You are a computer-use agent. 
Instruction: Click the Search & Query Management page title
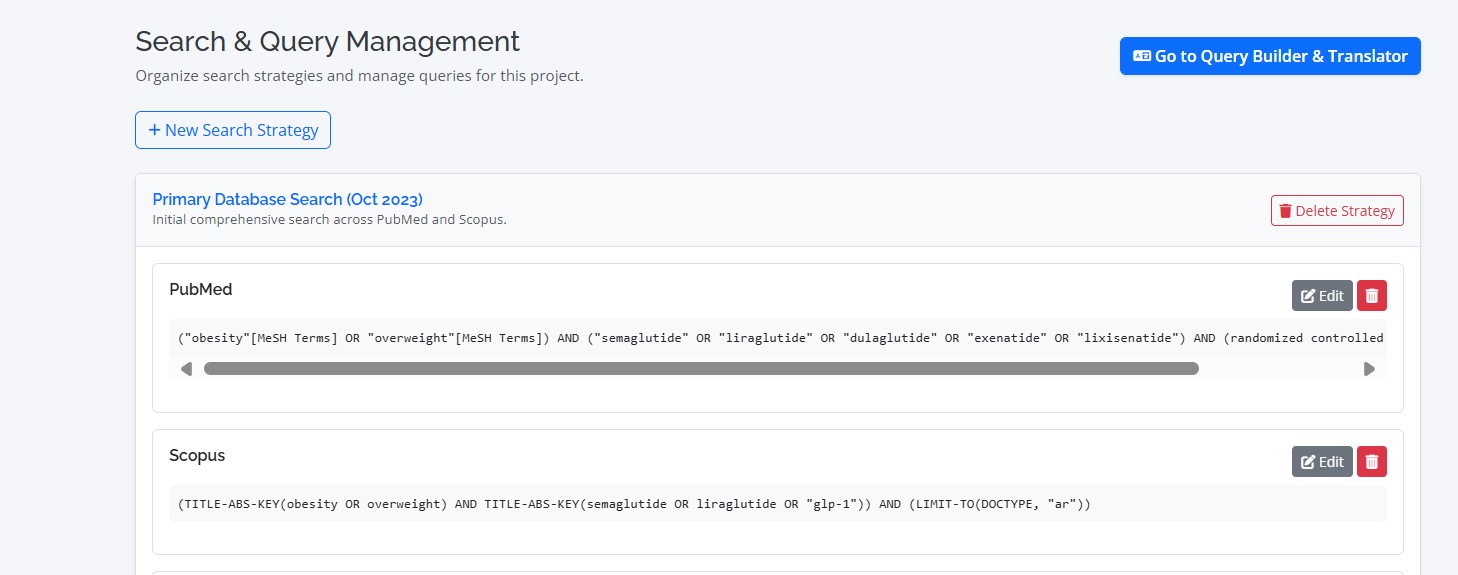pos(327,42)
